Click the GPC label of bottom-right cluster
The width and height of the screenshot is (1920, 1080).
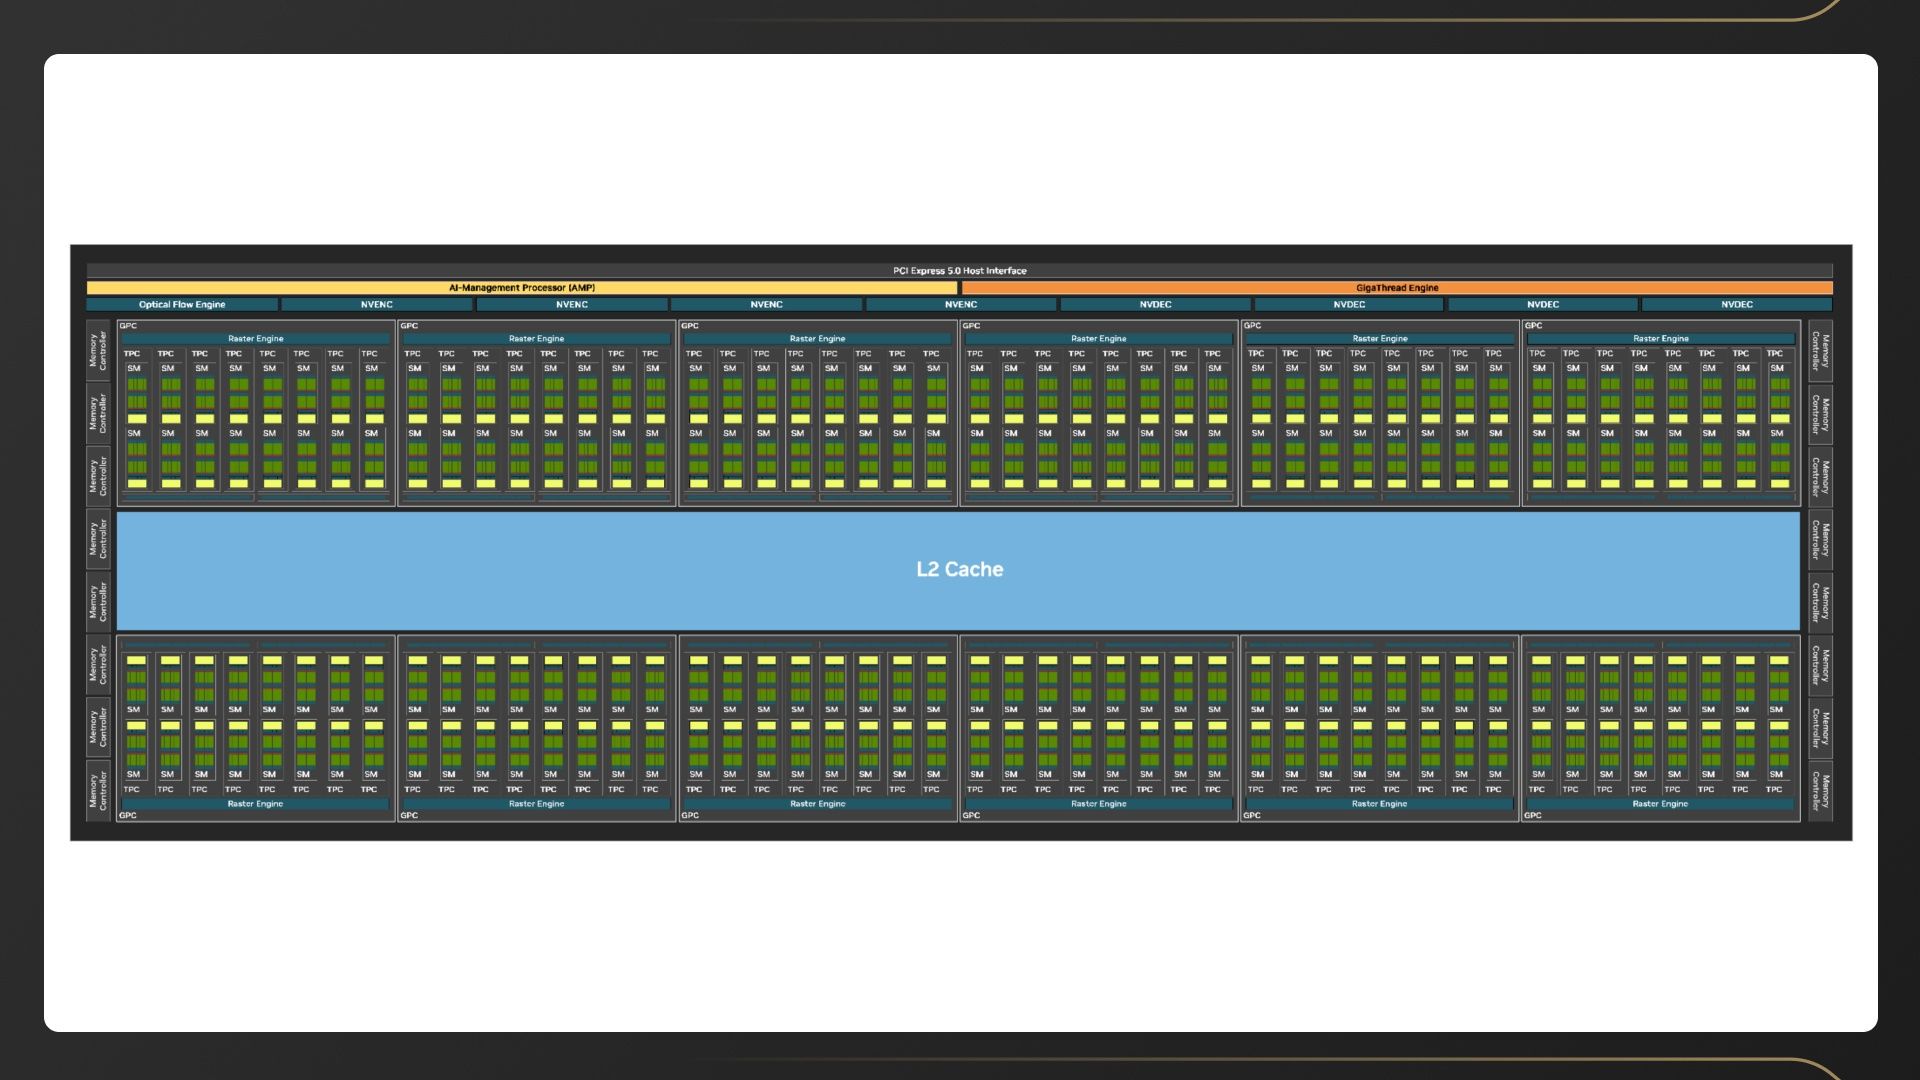pos(1533,816)
